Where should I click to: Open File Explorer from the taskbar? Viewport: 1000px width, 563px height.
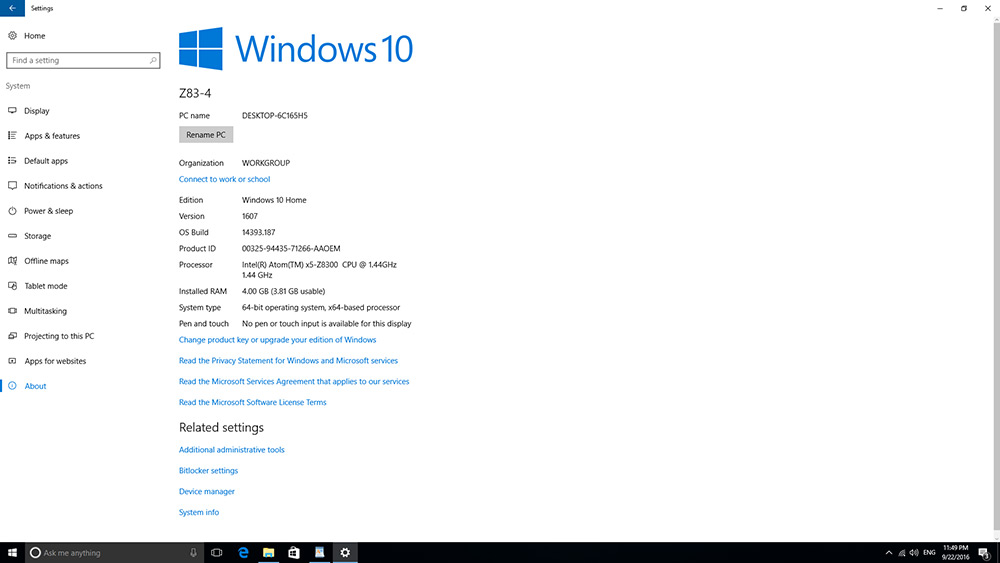point(269,552)
